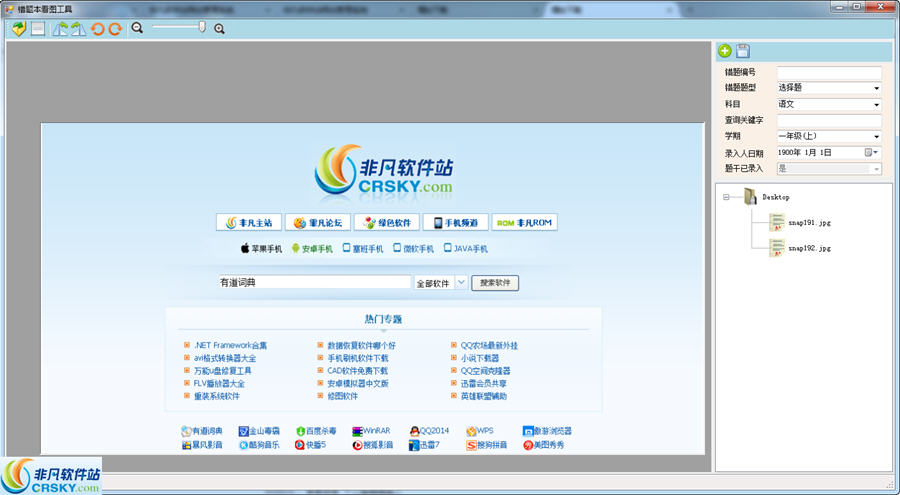900x495 pixels.
Task: Click the 错题编号 input field
Action: [x=829, y=72]
